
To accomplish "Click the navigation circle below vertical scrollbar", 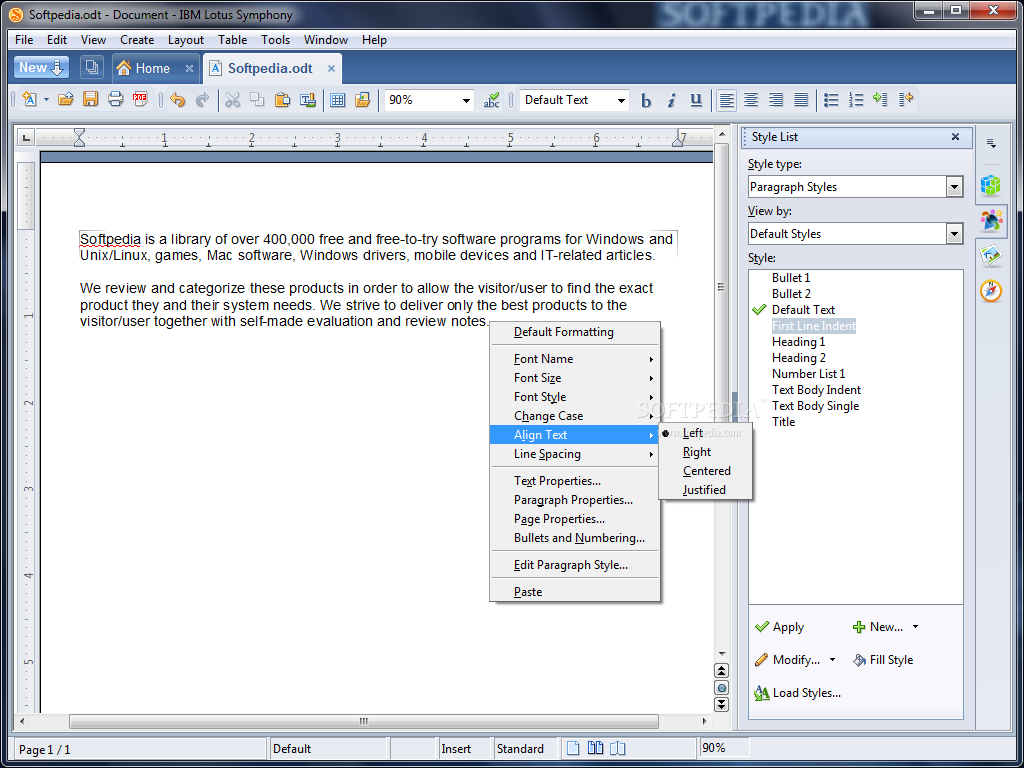I will tap(722, 688).
